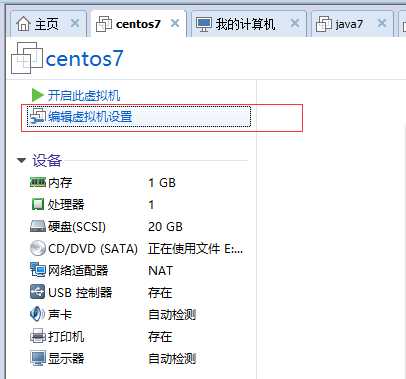Viewport: 406px width, 379px height.
Task: Click the speaker icon for 声卡
Action: [37, 314]
